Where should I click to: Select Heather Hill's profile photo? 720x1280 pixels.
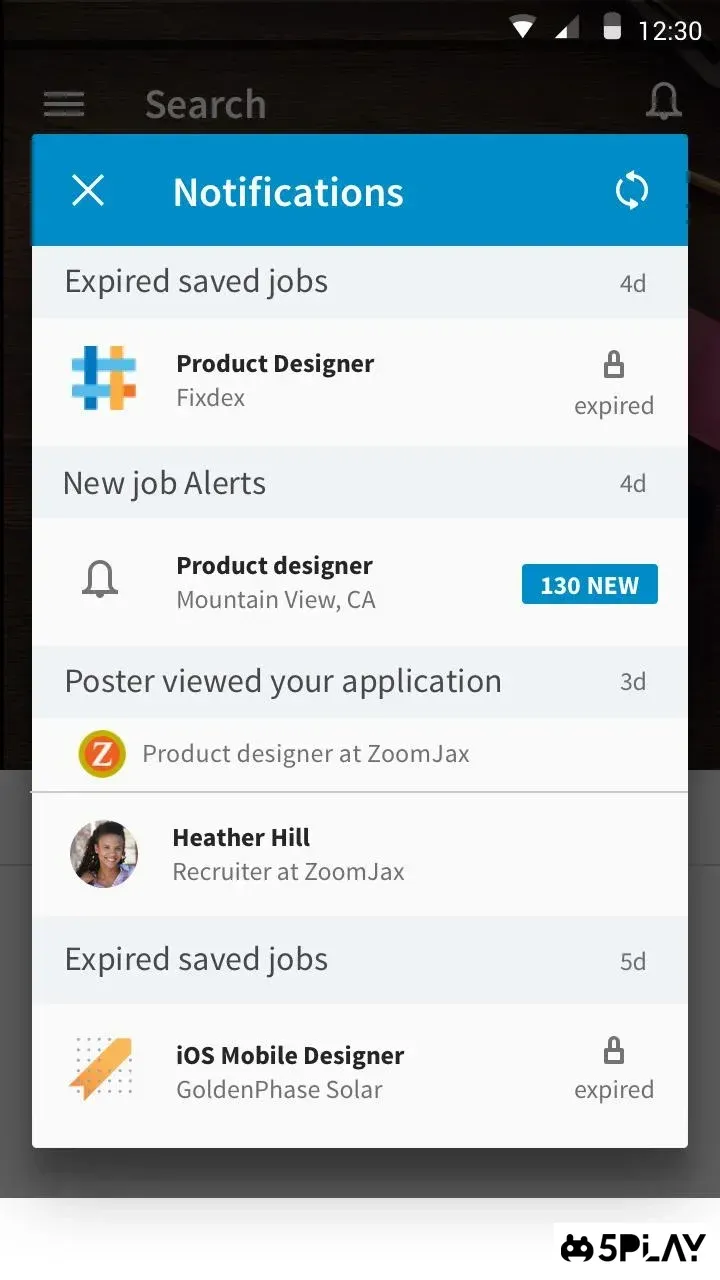pos(104,854)
